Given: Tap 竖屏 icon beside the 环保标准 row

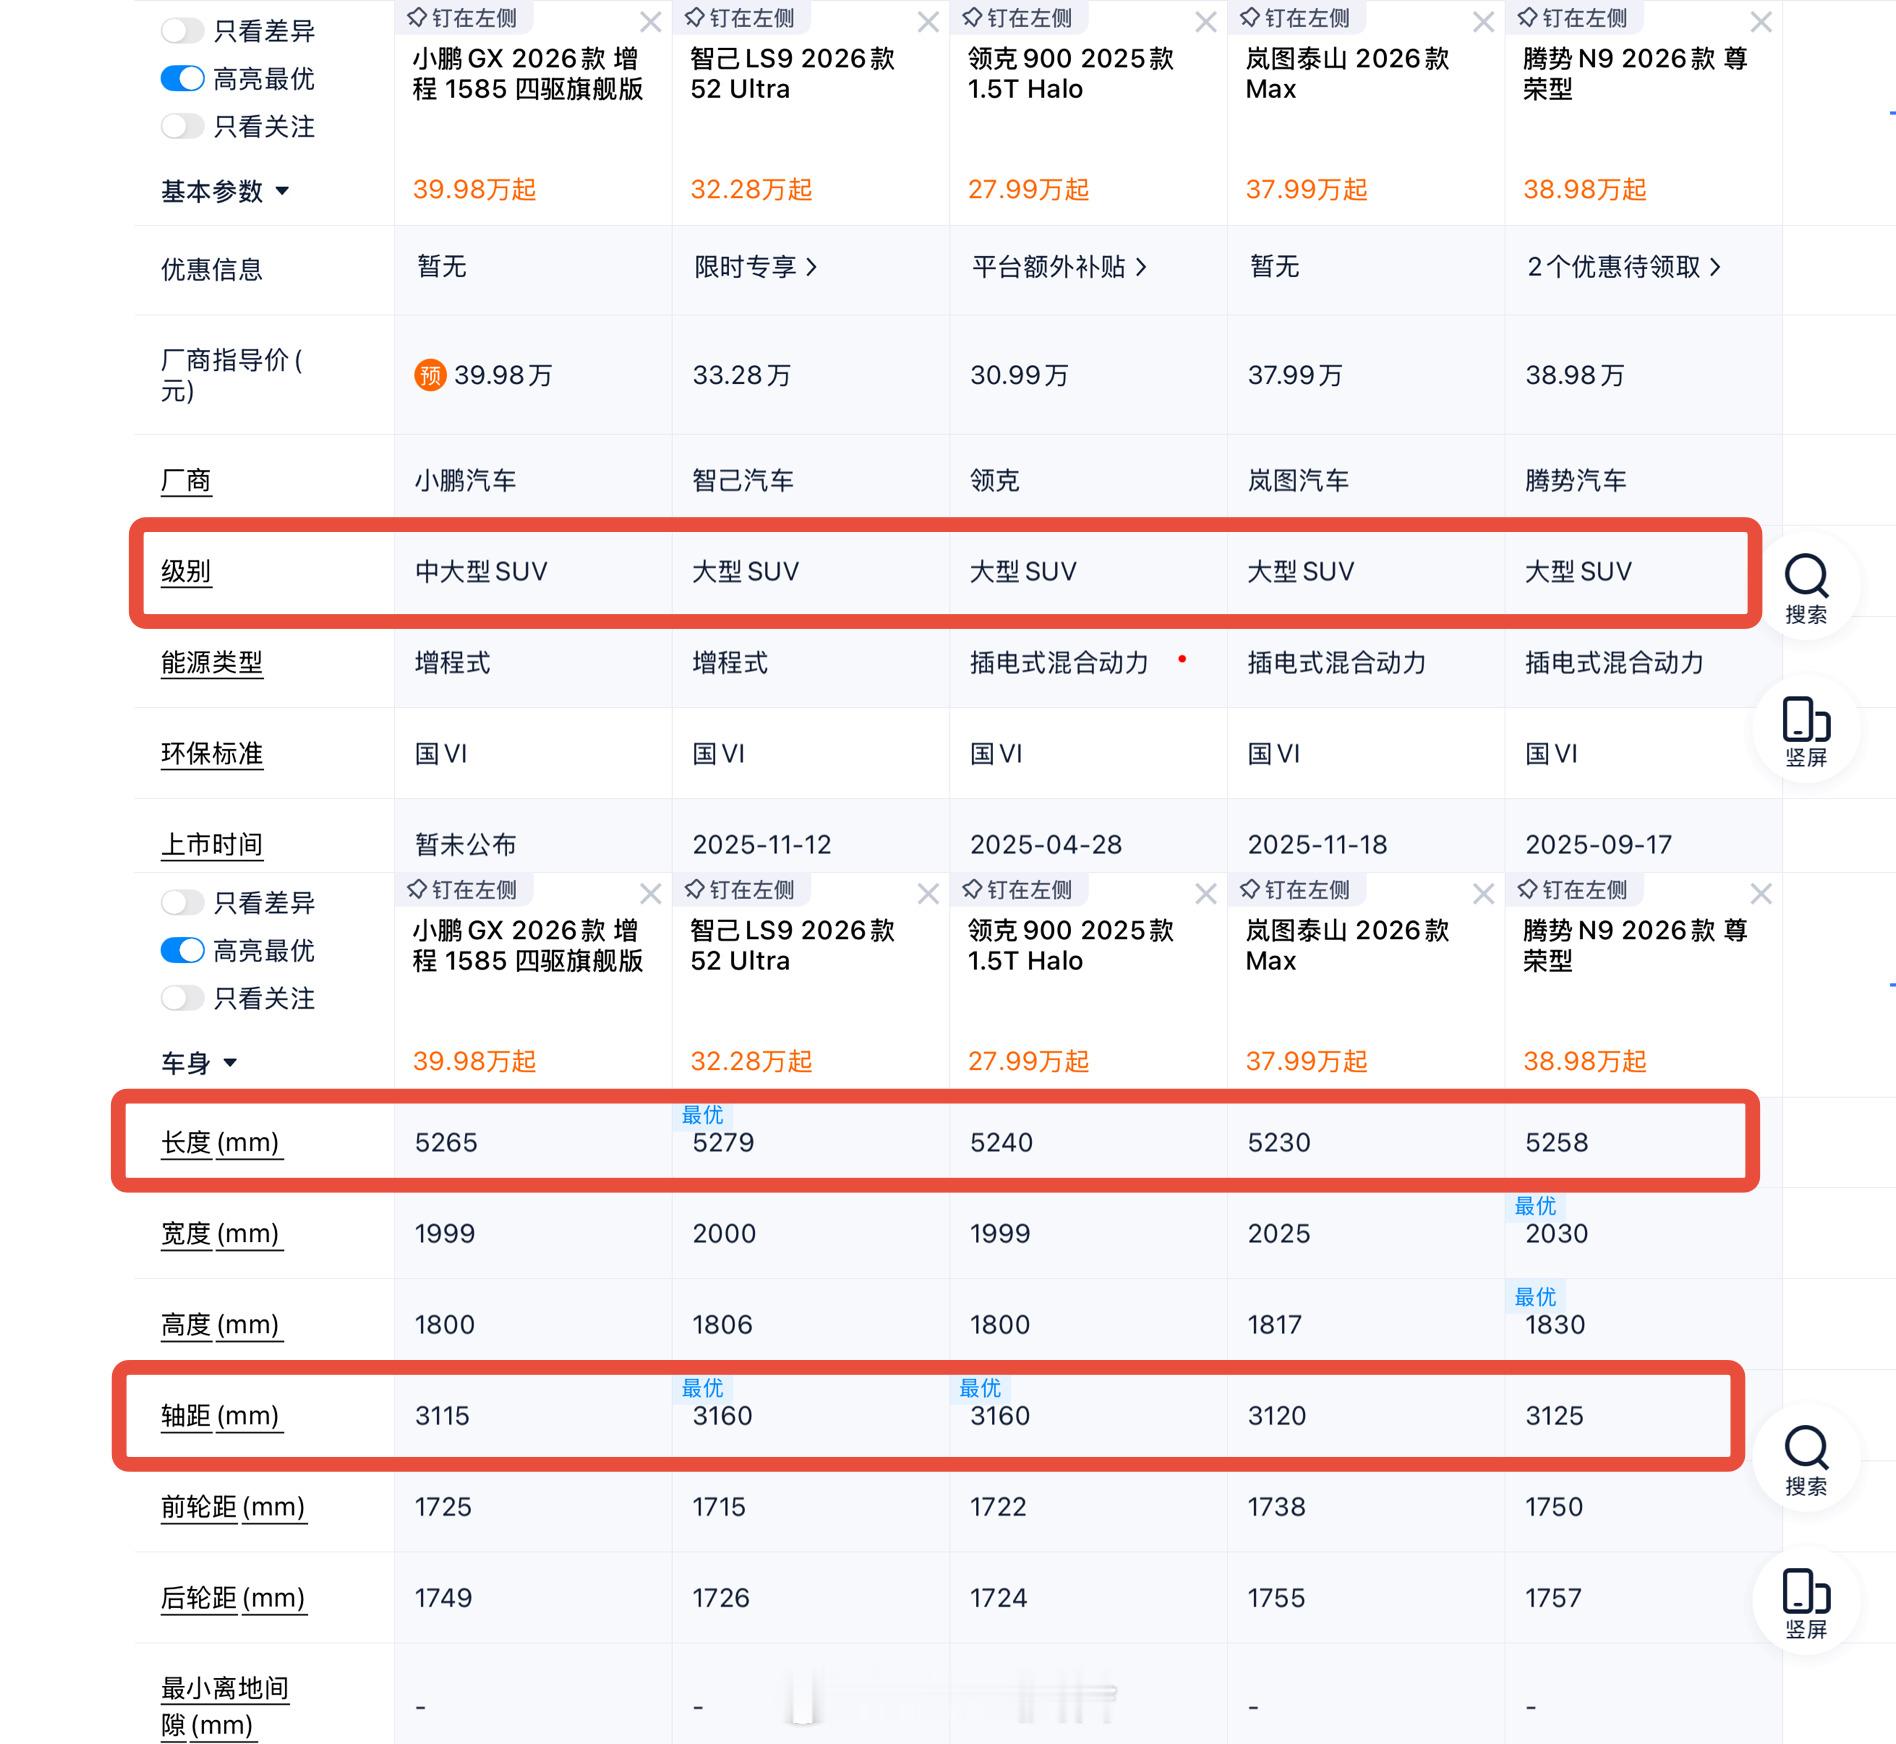Looking at the screenshot, I should [1806, 731].
